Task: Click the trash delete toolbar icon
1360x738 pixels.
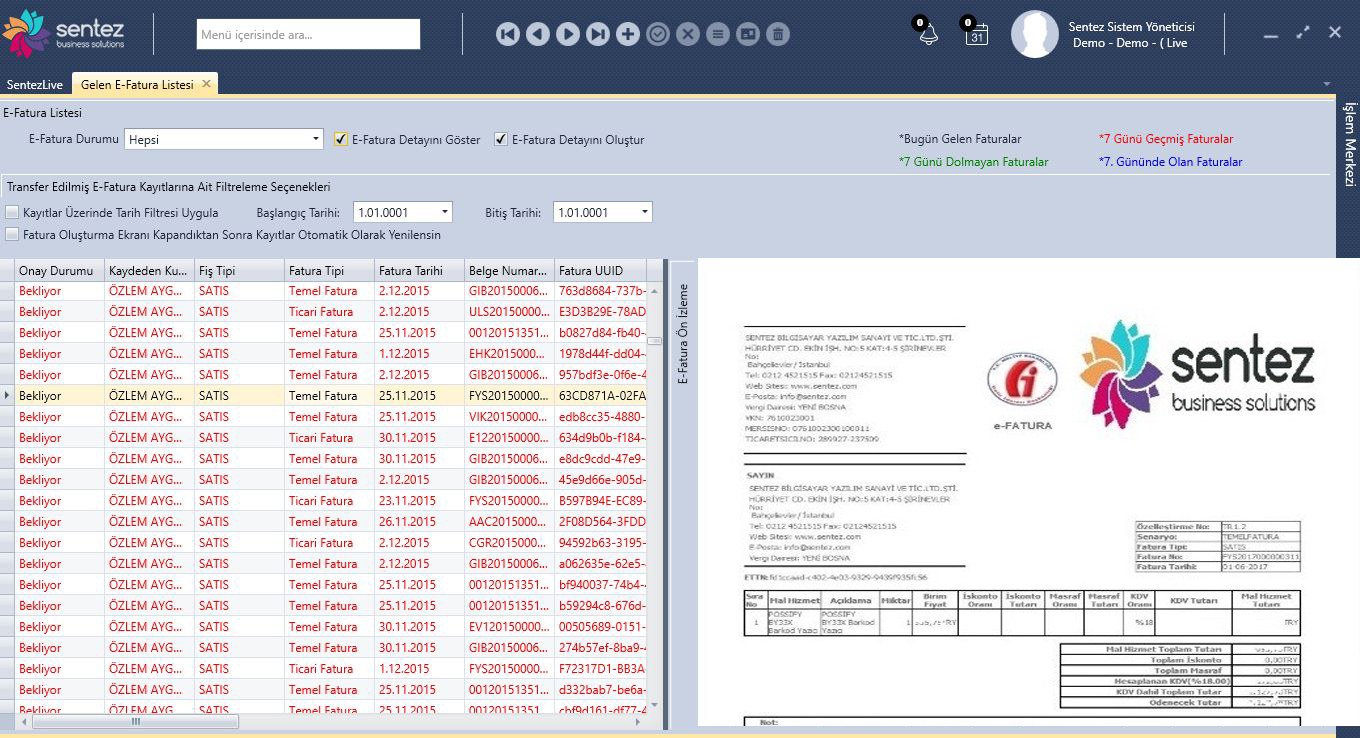Action: pos(777,34)
